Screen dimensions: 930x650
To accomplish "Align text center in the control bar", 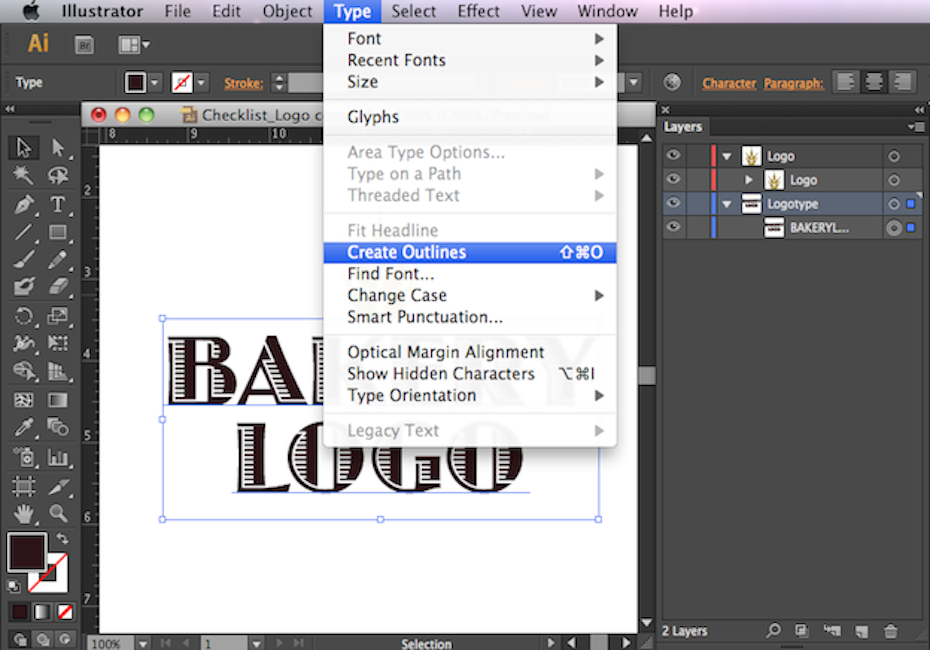I will coord(874,83).
